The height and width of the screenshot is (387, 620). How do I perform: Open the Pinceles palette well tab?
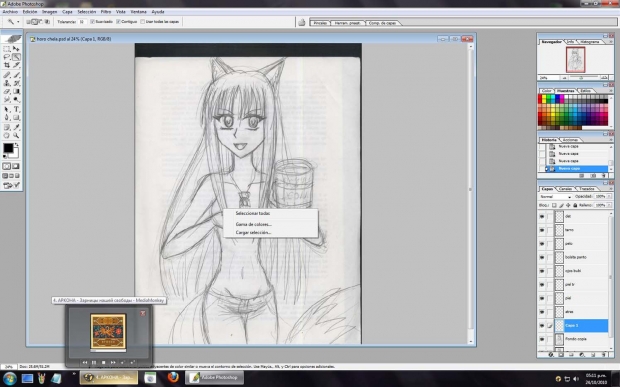(x=320, y=23)
